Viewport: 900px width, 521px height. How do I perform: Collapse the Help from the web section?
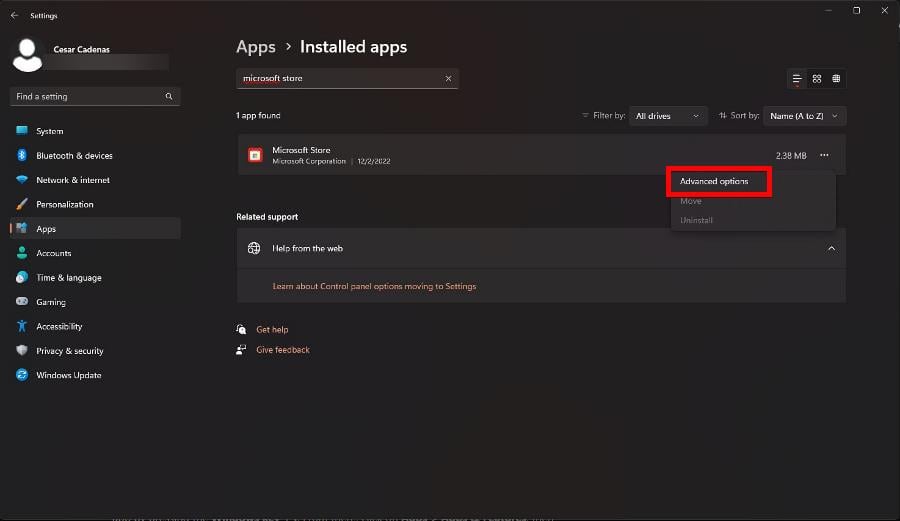coord(831,248)
